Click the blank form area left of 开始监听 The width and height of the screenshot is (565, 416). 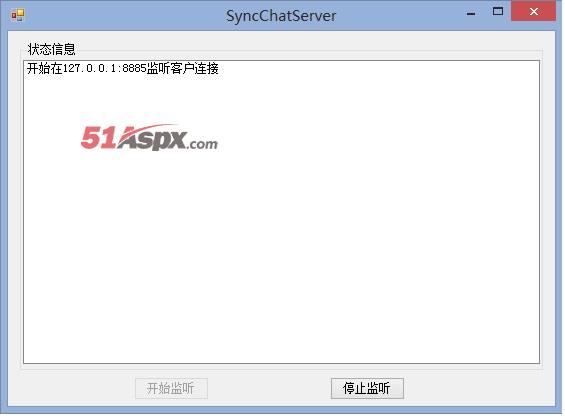coord(72,388)
